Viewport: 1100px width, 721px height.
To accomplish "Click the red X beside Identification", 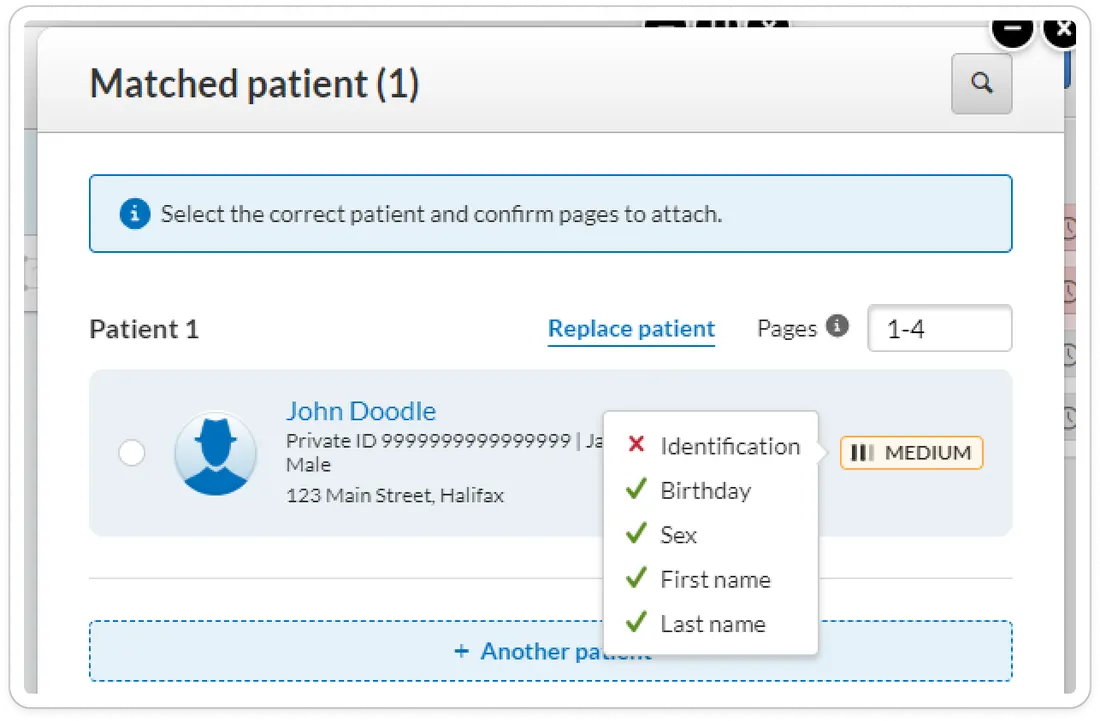I will tap(636, 444).
